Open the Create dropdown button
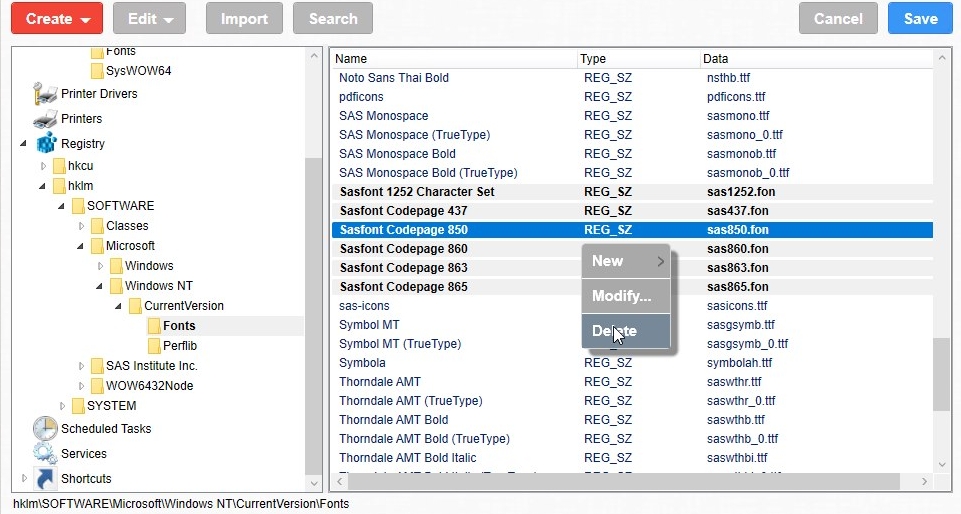 (x=57, y=18)
